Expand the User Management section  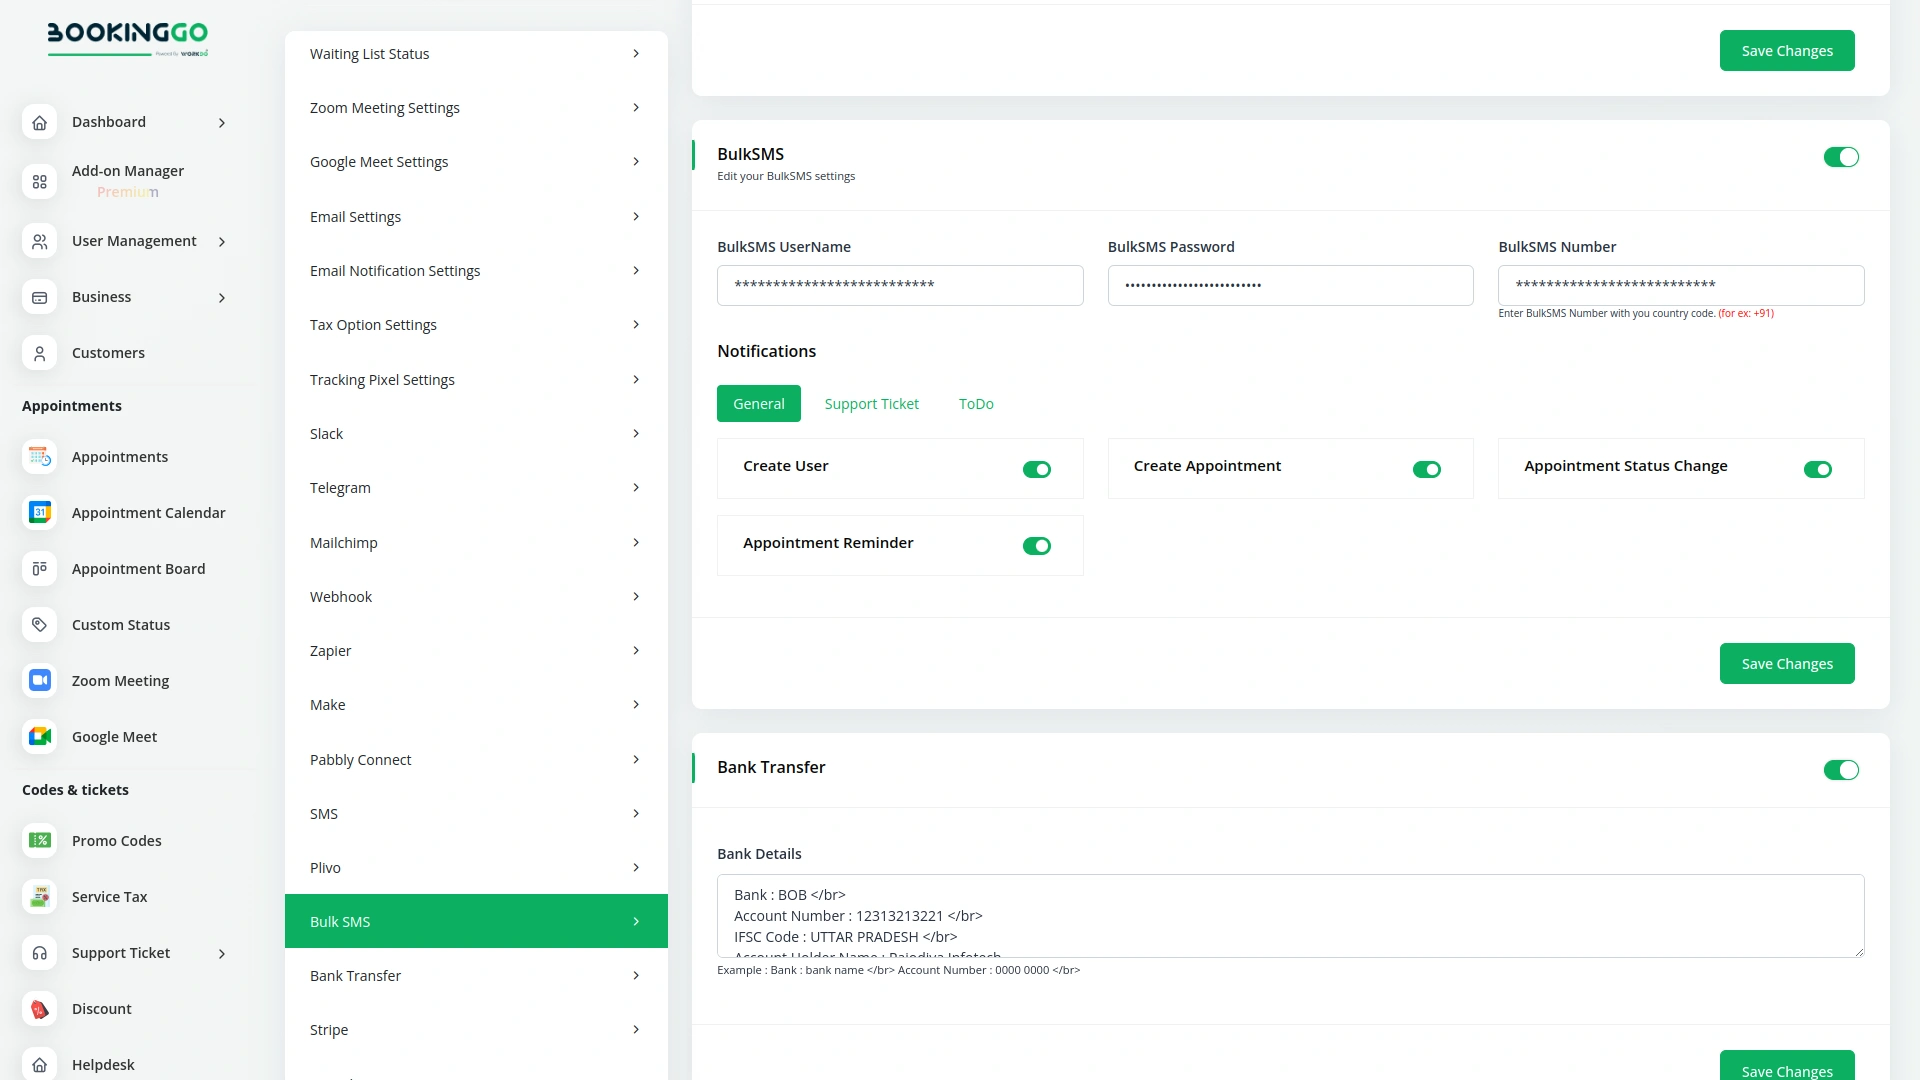tap(221, 241)
